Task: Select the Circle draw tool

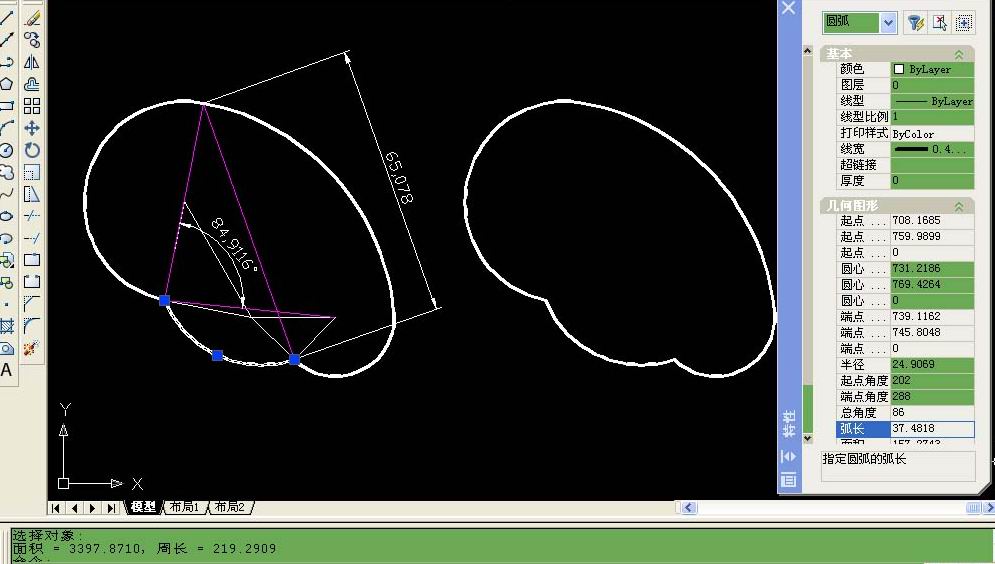Action: click(6, 150)
